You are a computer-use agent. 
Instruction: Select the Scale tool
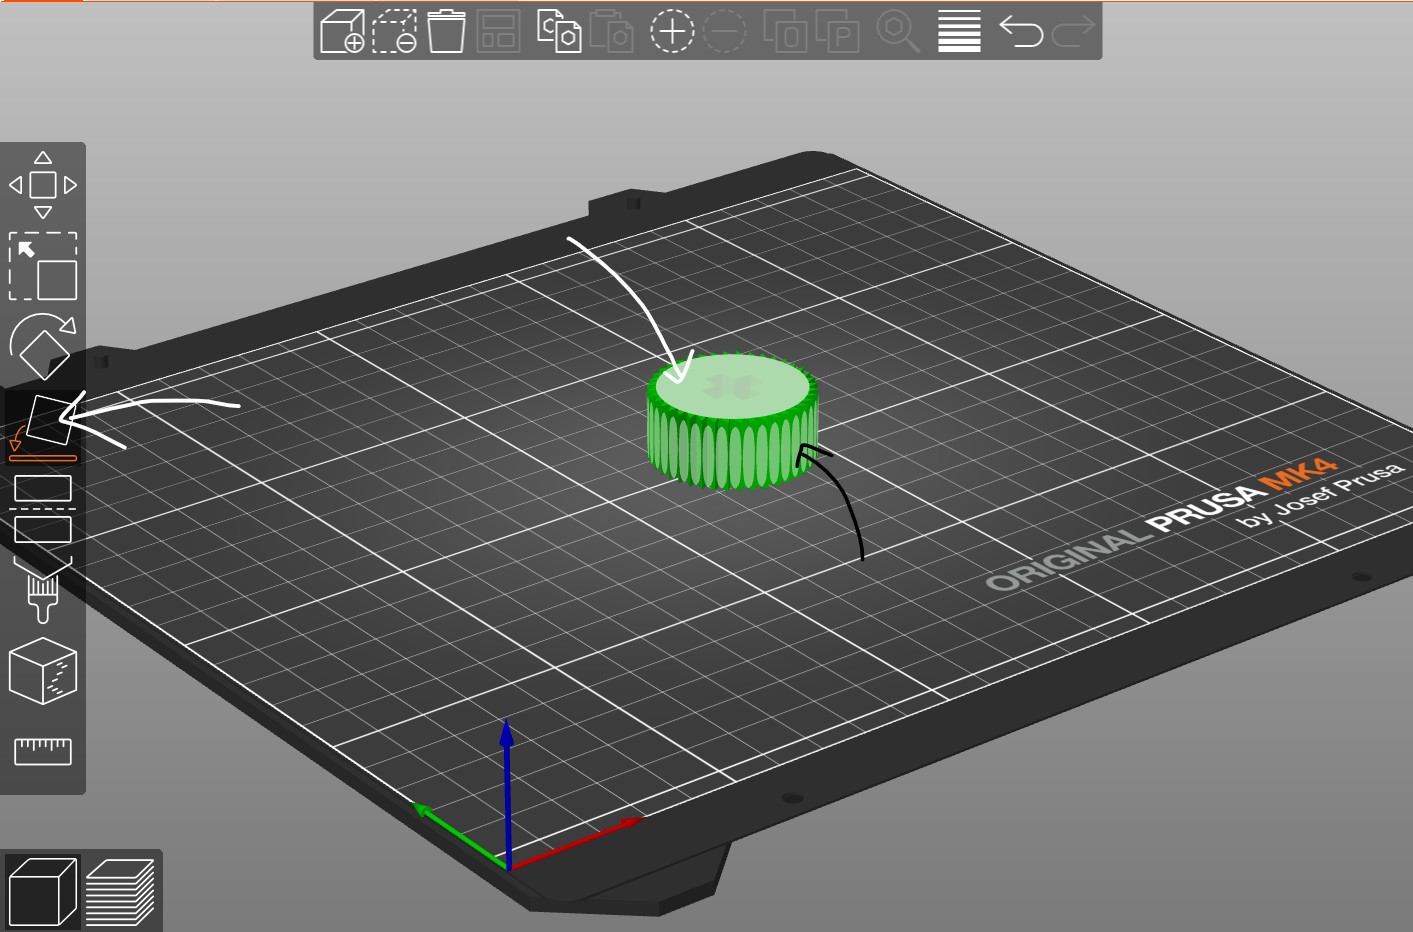(x=43, y=266)
